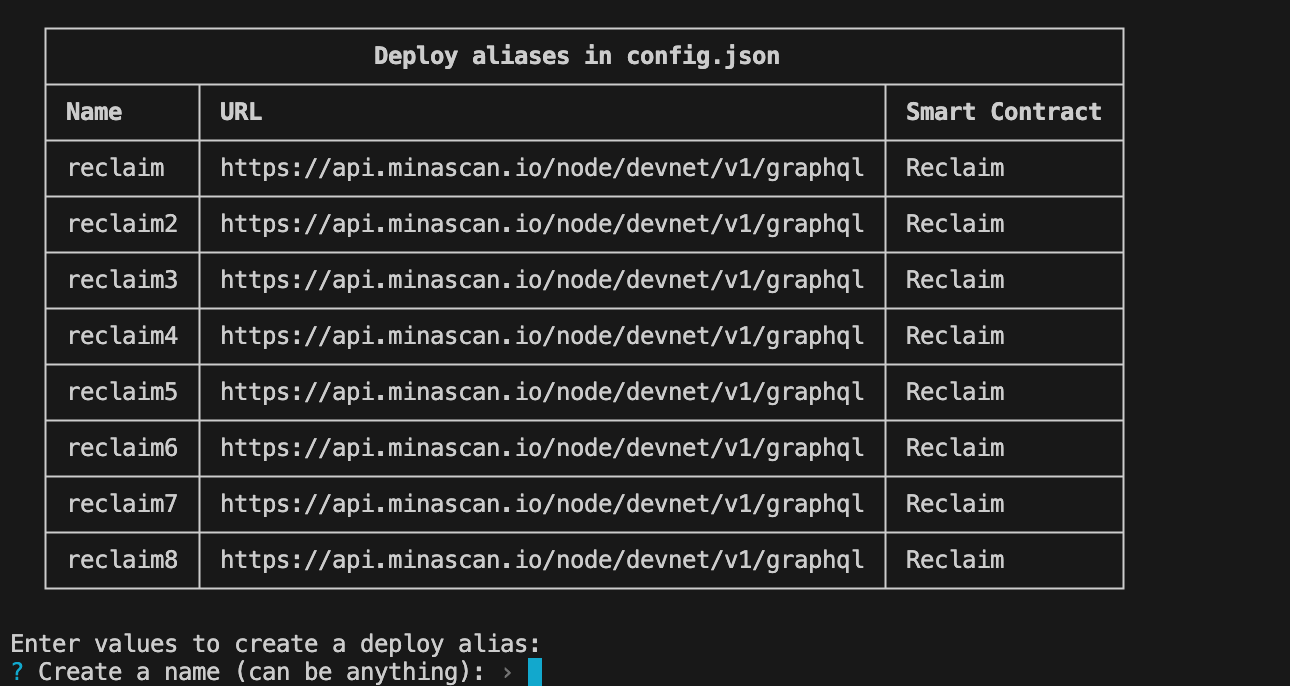The width and height of the screenshot is (1290, 686).
Task: Select the reclaim4 alias name cell
Action: 122,336
